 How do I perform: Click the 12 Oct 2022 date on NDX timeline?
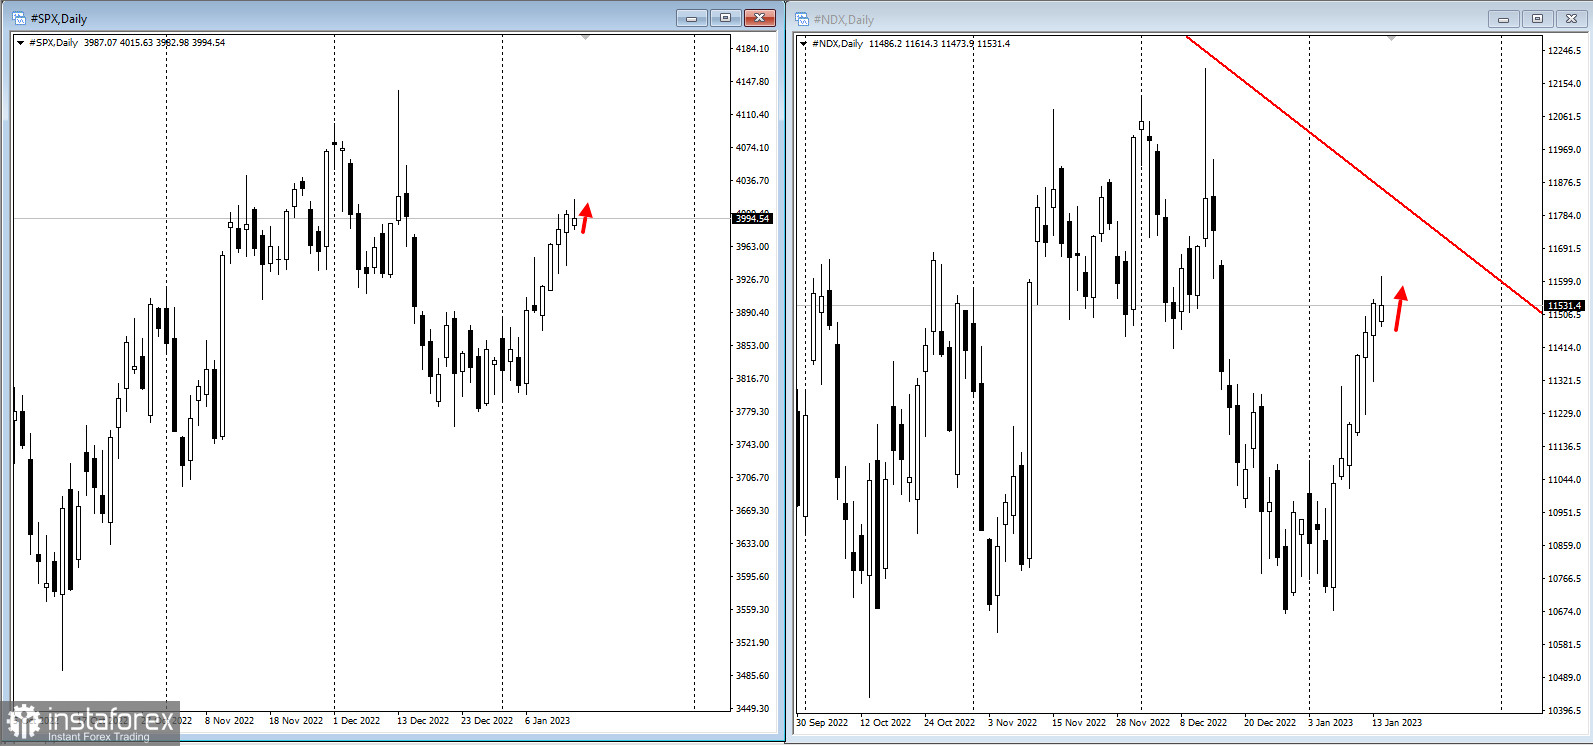click(x=886, y=723)
